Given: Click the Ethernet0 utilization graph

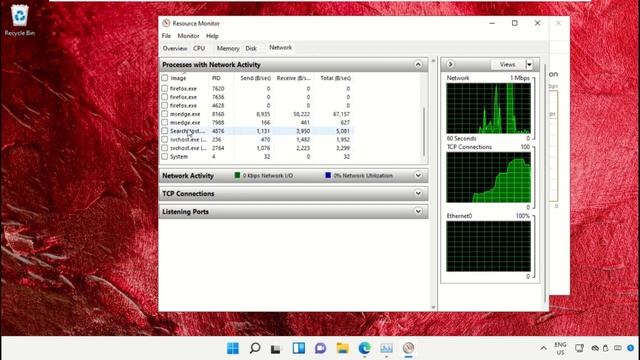Looking at the screenshot, I should (488, 246).
